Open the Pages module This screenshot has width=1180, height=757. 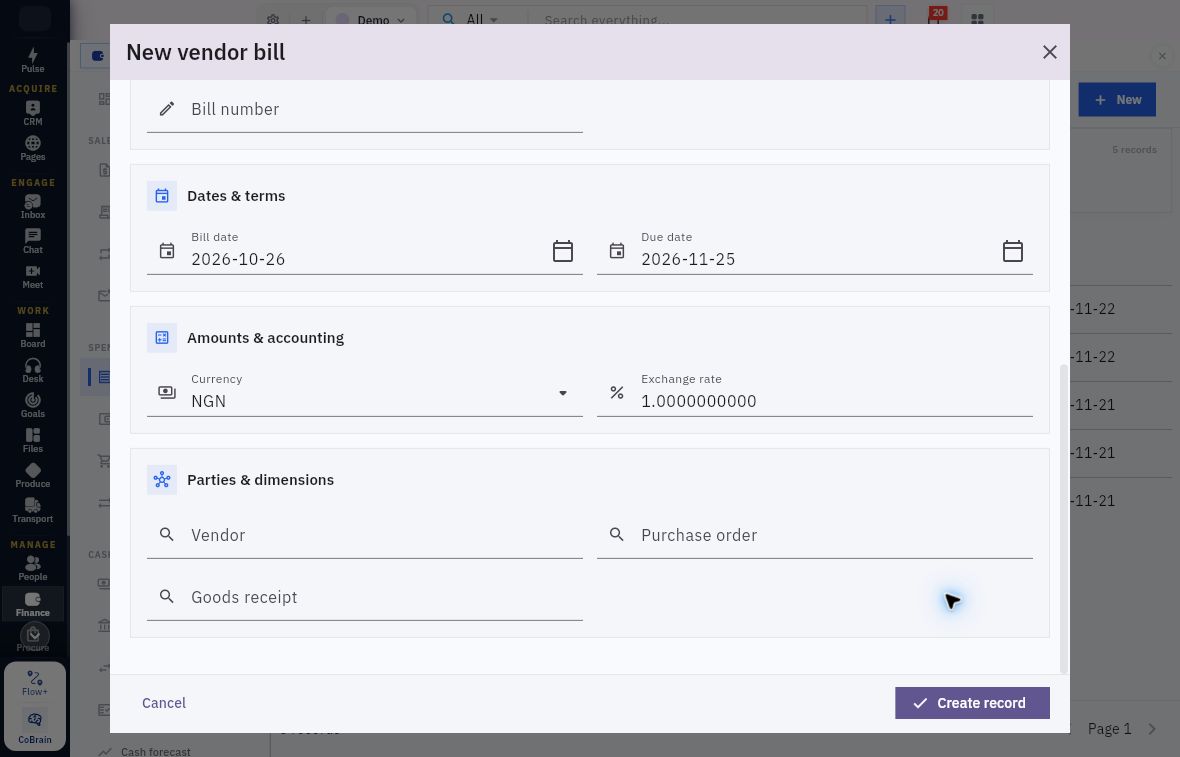32,148
